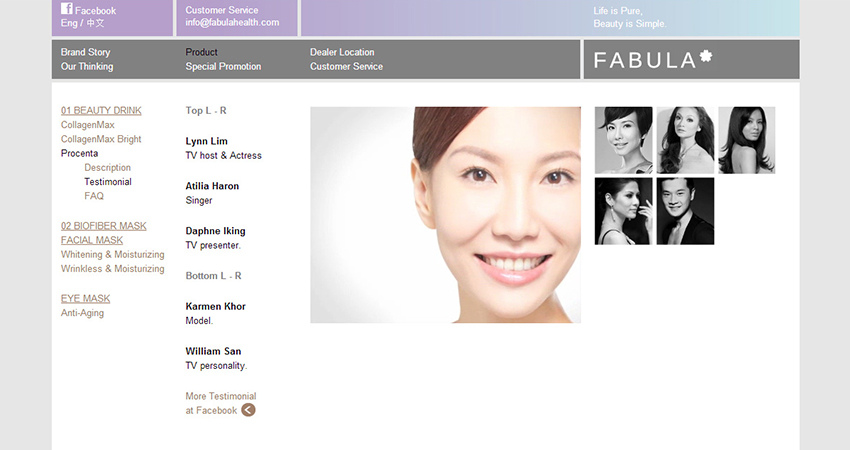Open Customer Service in gray navigation bar
This screenshot has height=450, width=850.
[x=346, y=67]
